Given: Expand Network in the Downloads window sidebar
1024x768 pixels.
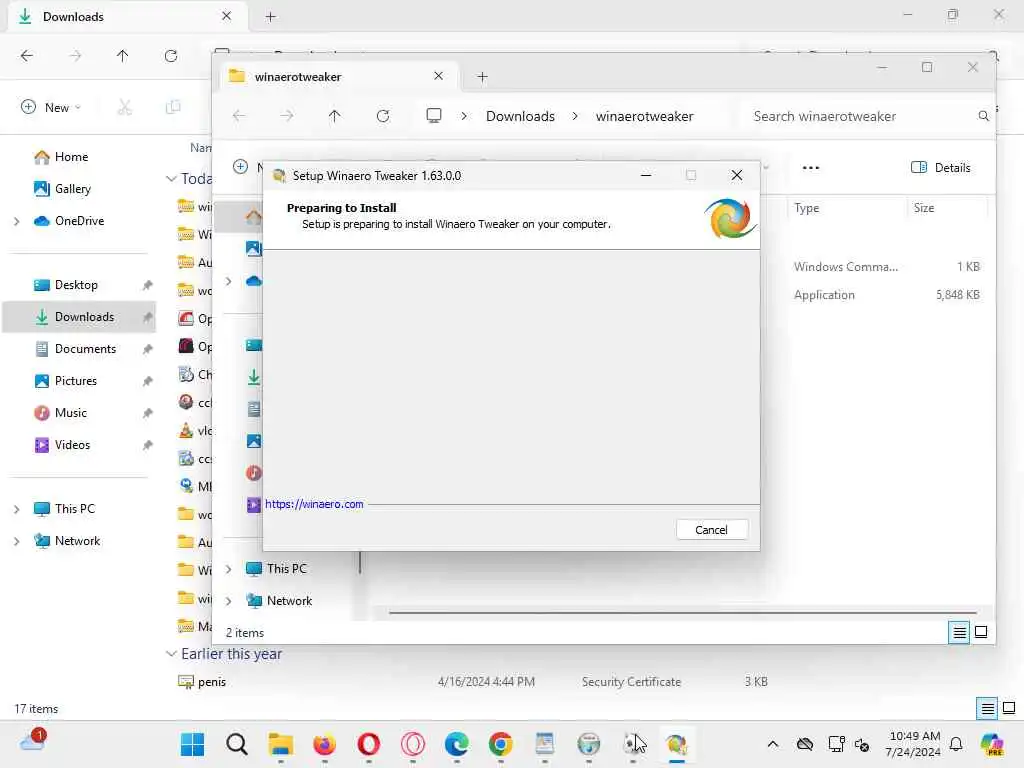Looking at the screenshot, I should 16,541.
